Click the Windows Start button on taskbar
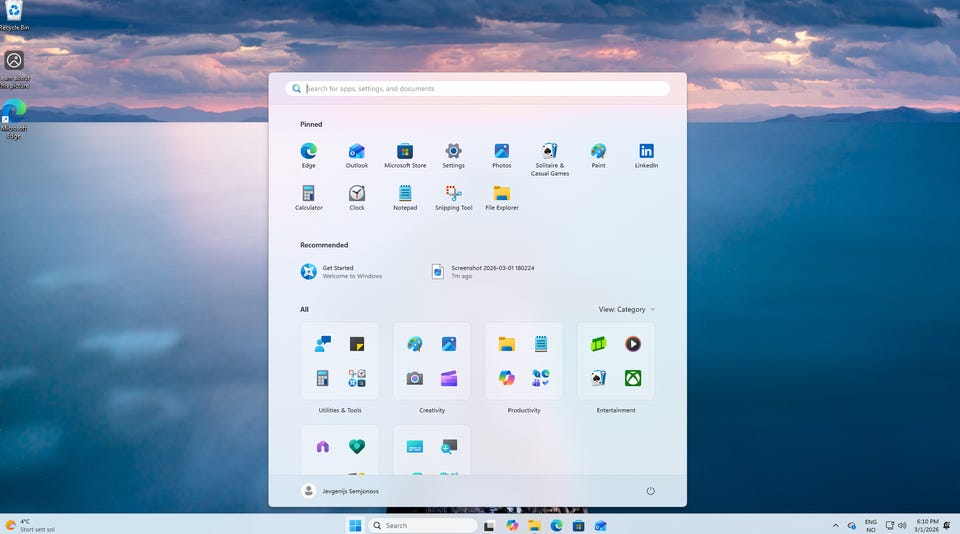The width and height of the screenshot is (960, 534). [x=355, y=525]
